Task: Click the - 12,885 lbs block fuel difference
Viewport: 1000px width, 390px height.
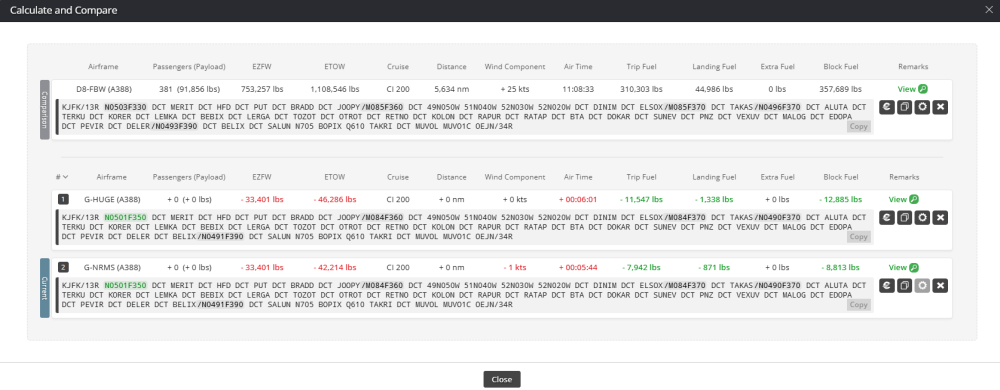Action: tap(840, 199)
